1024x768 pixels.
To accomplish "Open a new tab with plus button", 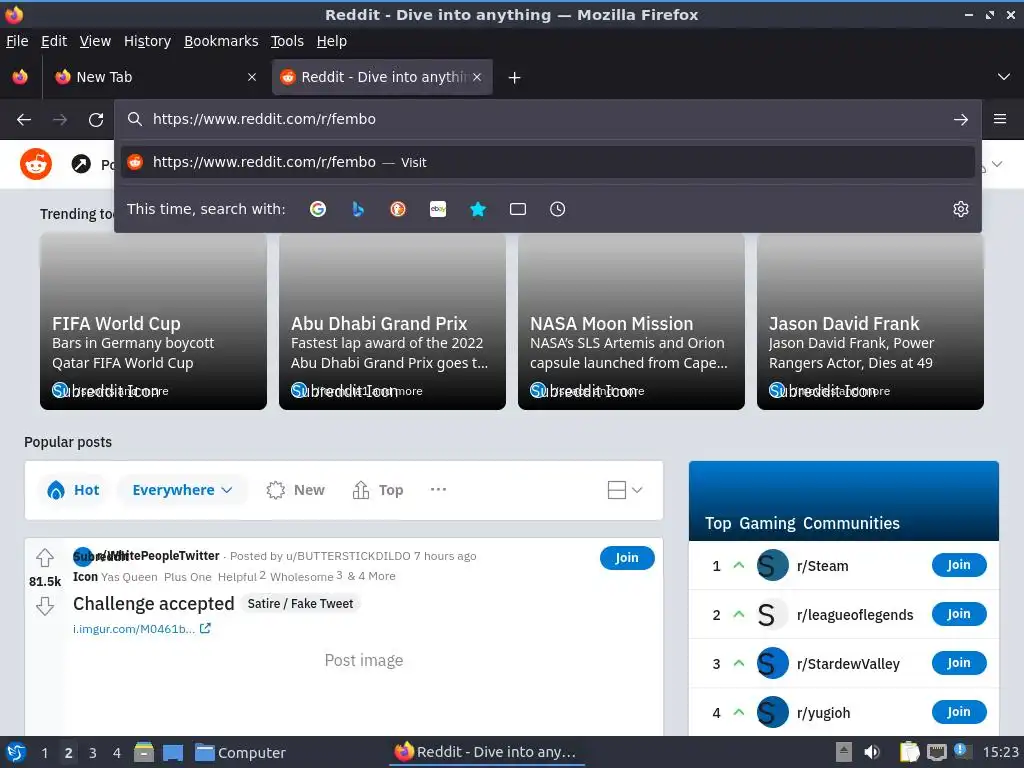I will (x=515, y=78).
